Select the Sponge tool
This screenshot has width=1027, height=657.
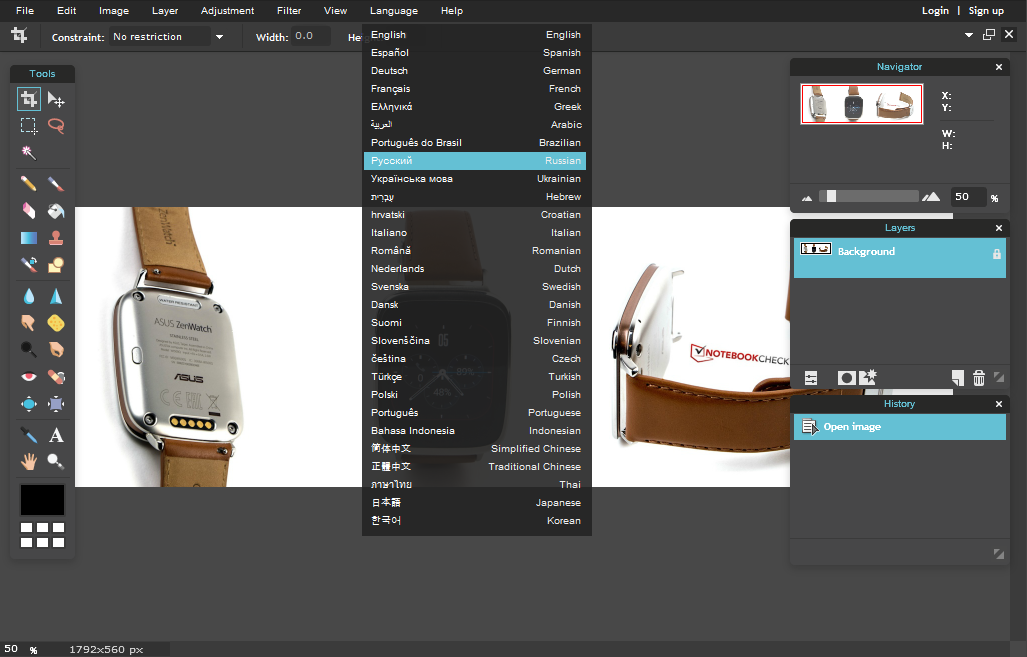(x=56, y=323)
